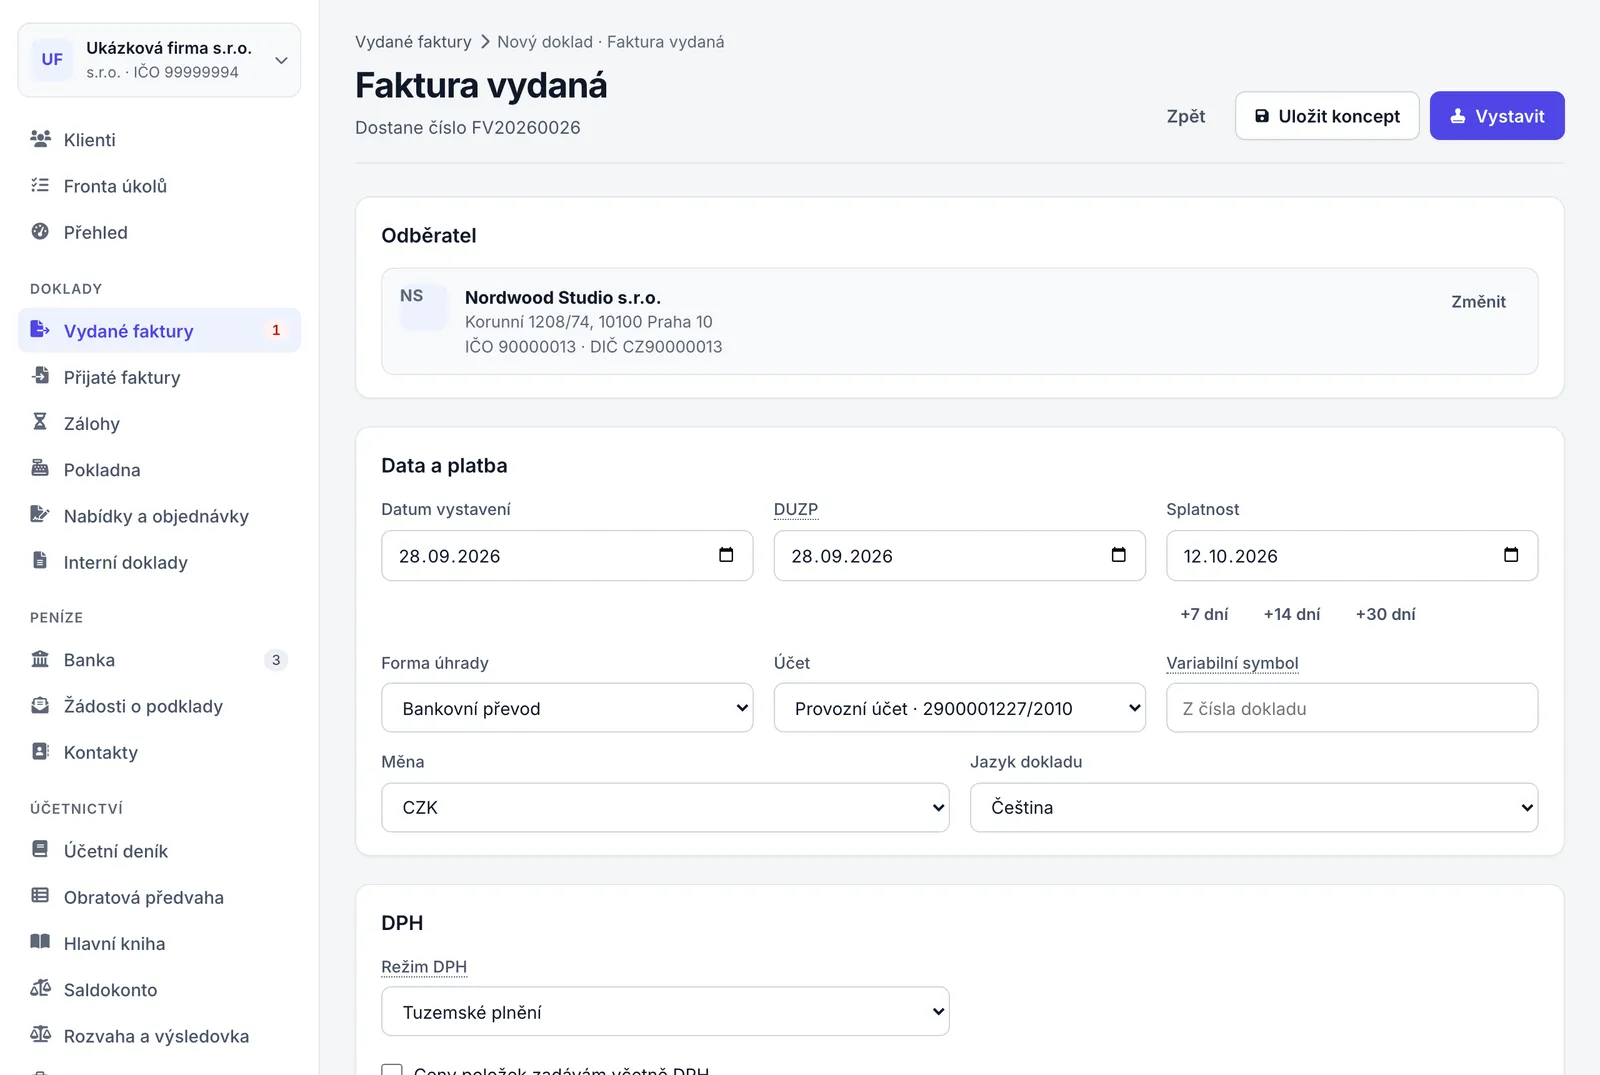The height and width of the screenshot is (1075, 1600).
Task: Click the Žádosti o podklady icon
Action: 40,705
